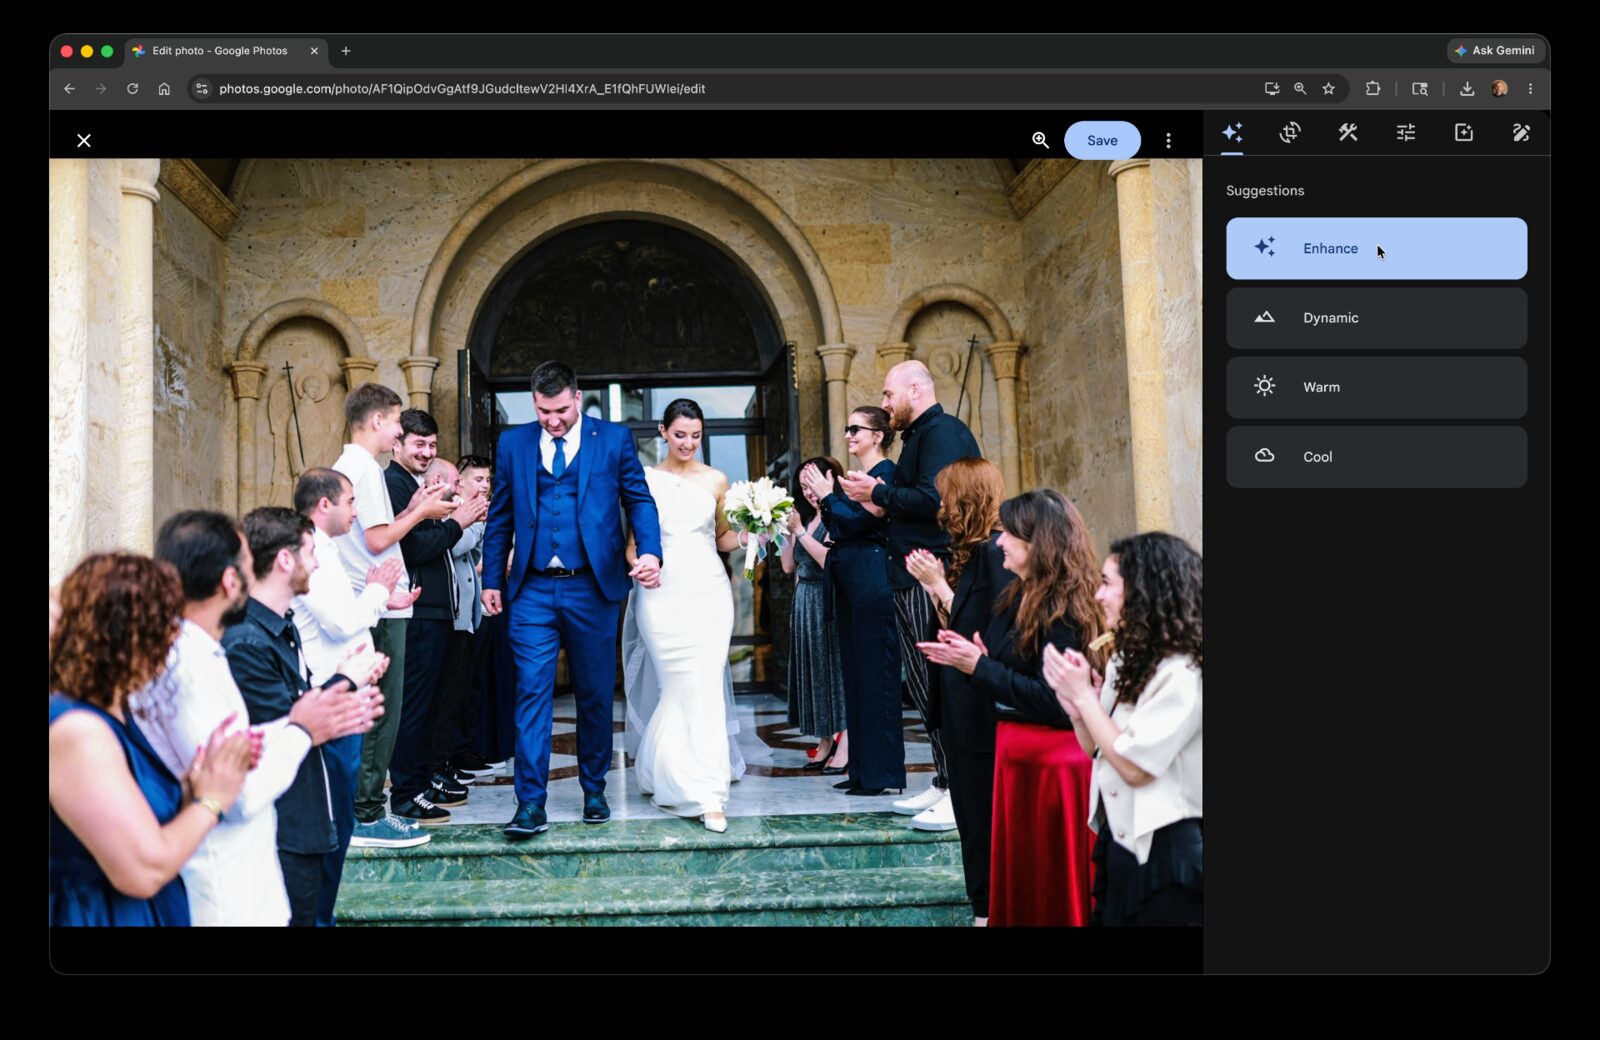Click the Warm sun icon
Screen dimensions: 1600x1040
[x=1265, y=386]
